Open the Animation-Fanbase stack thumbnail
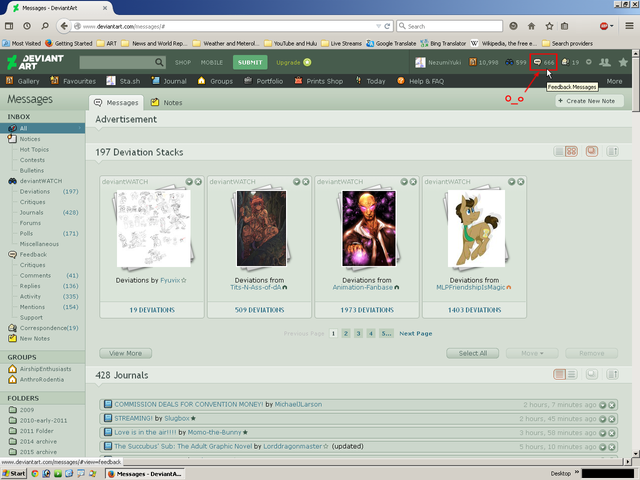The image size is (640, 480). point(369,229)
